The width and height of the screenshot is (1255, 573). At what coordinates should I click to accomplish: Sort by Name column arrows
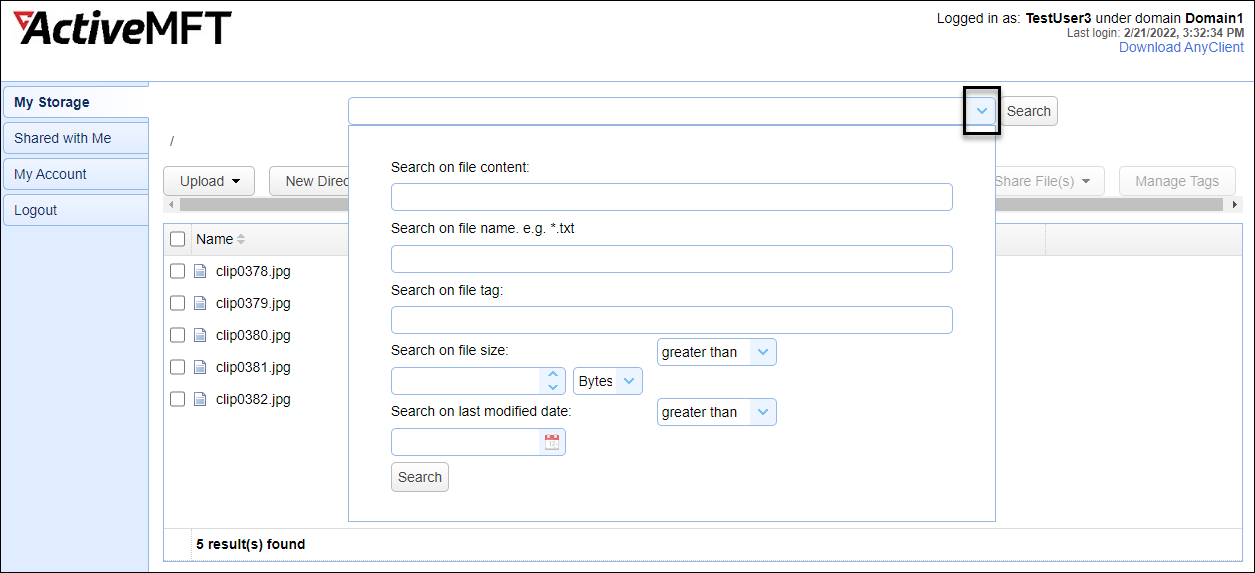(241, 239)
